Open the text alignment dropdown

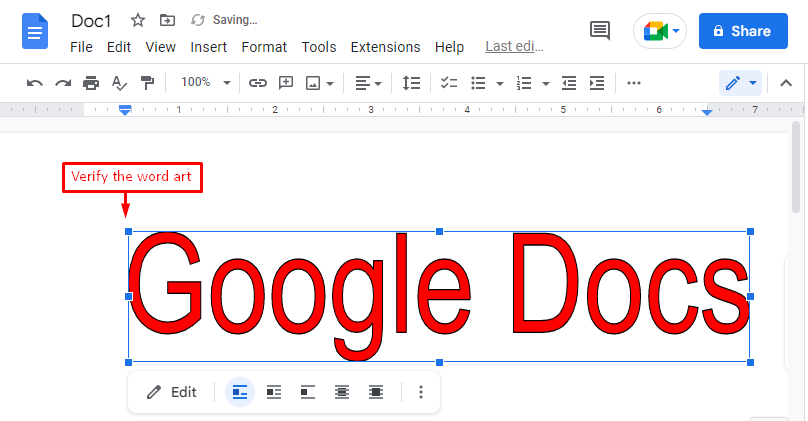pyautogui.click(x=368, y=83)
